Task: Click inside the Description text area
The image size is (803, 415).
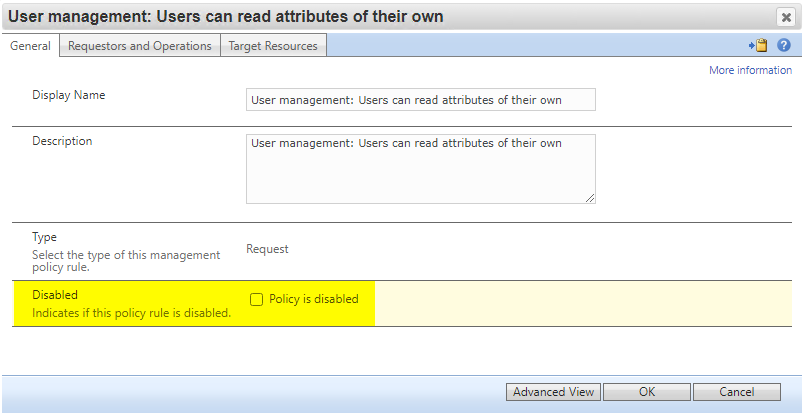Action: pyautogui.click(x=420, y=168)
